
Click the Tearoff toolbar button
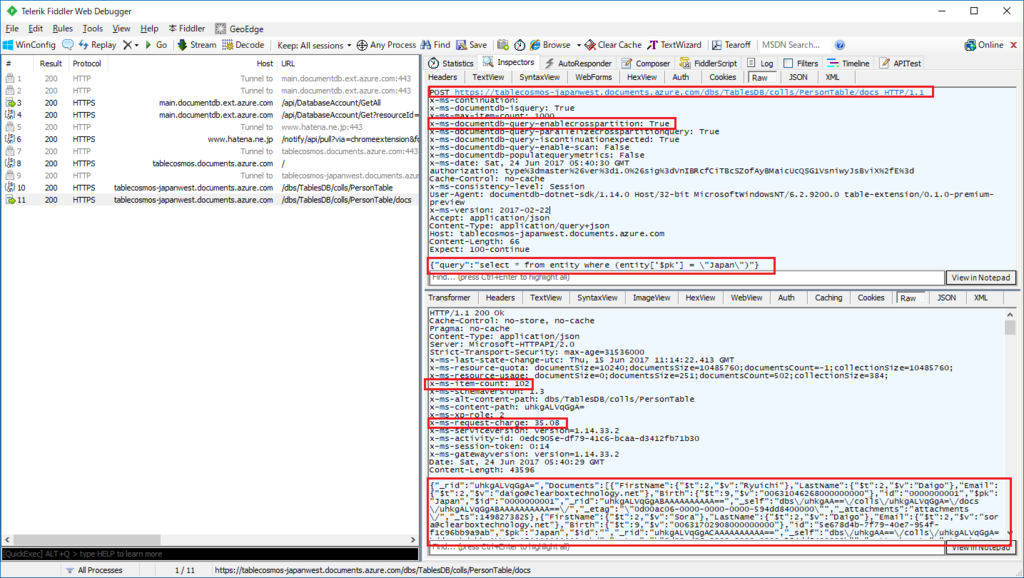731,45
